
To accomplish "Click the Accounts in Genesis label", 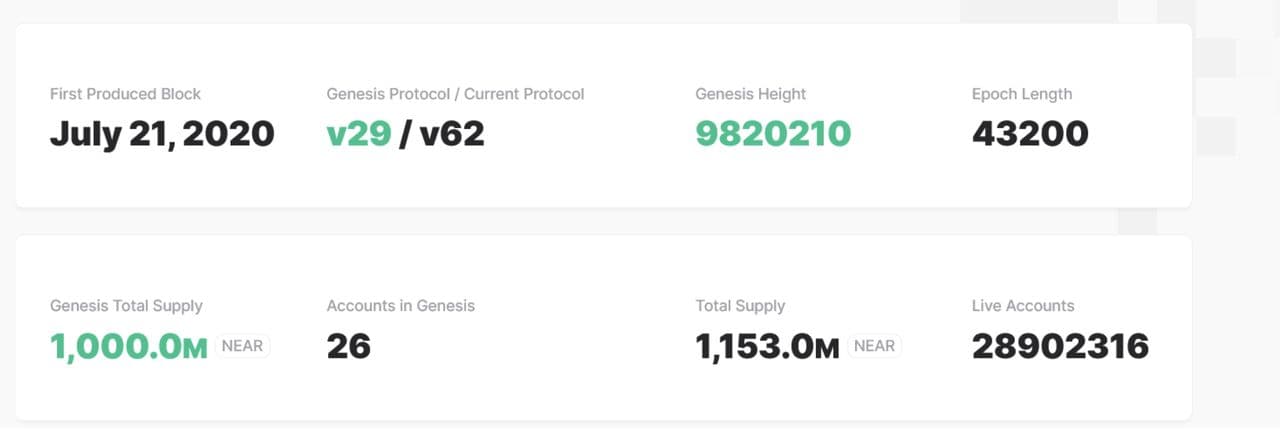I will 400,306.
